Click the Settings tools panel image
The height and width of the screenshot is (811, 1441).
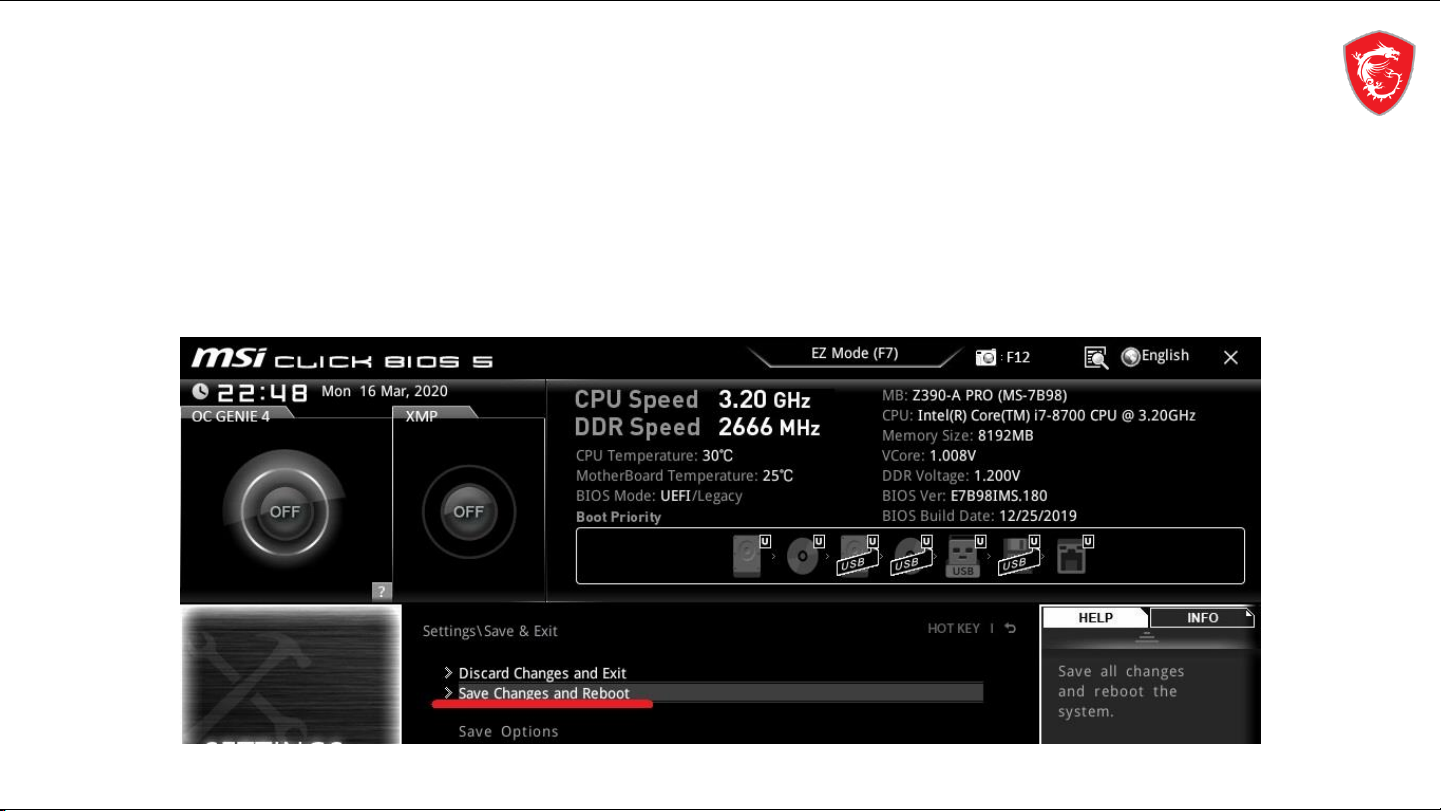[x=291, y=674]
